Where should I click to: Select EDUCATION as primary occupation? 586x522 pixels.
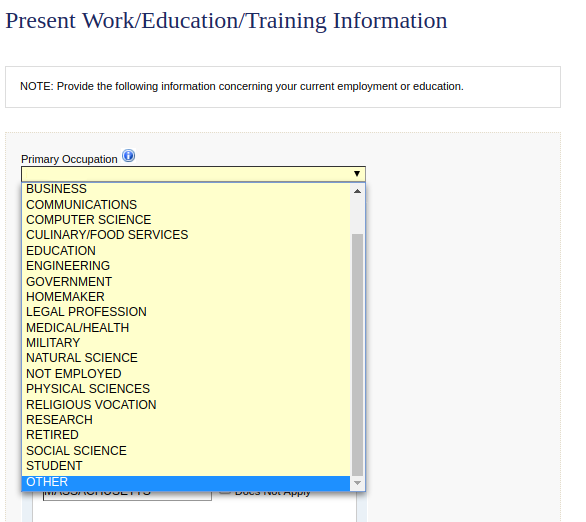coord(186,250)
